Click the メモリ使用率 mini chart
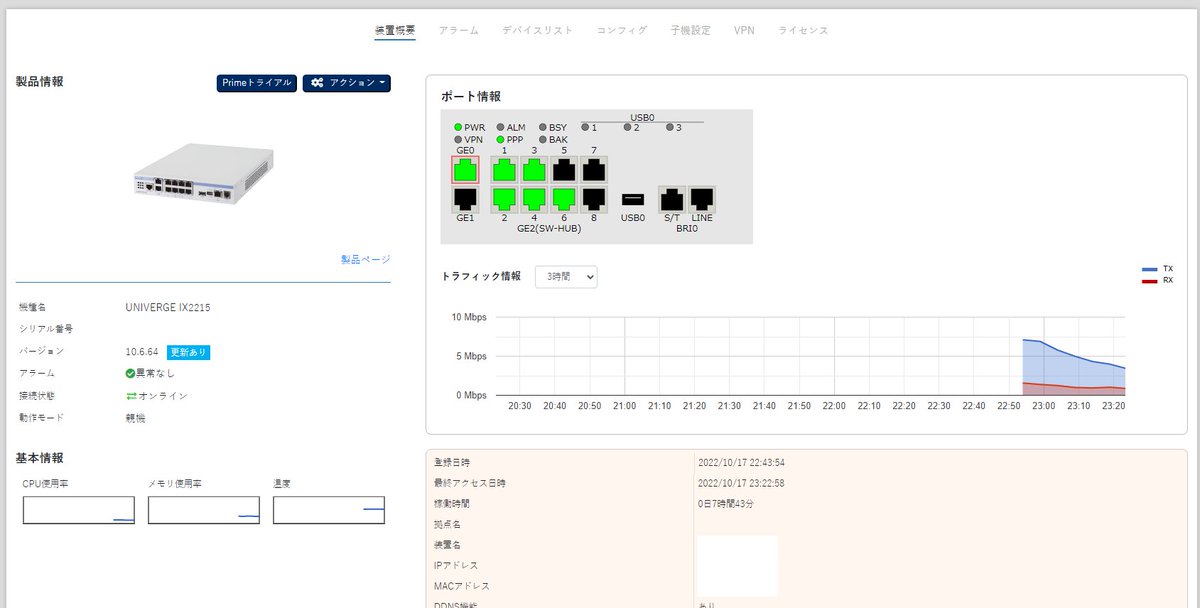The image size is (1200, 608). click(204, 510)
